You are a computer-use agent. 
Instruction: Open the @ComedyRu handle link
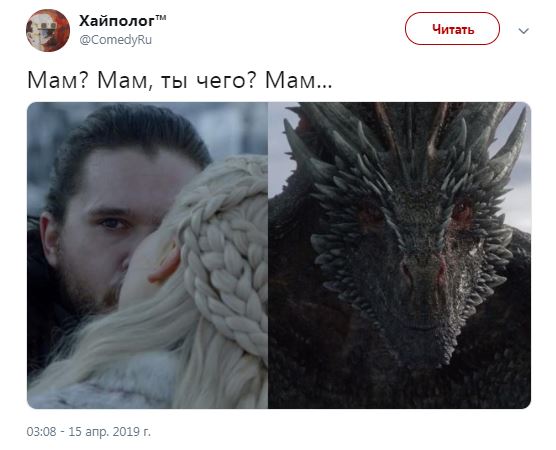point(116,40)
